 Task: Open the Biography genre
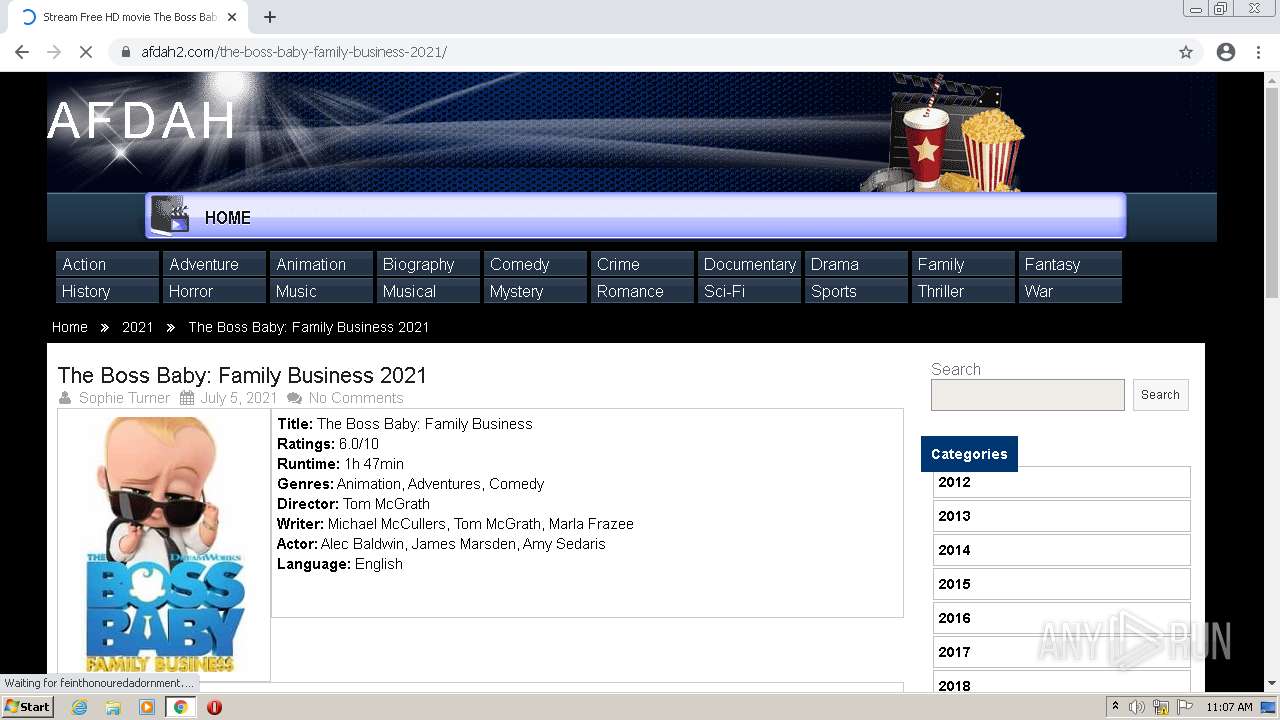tap(428, 264)
